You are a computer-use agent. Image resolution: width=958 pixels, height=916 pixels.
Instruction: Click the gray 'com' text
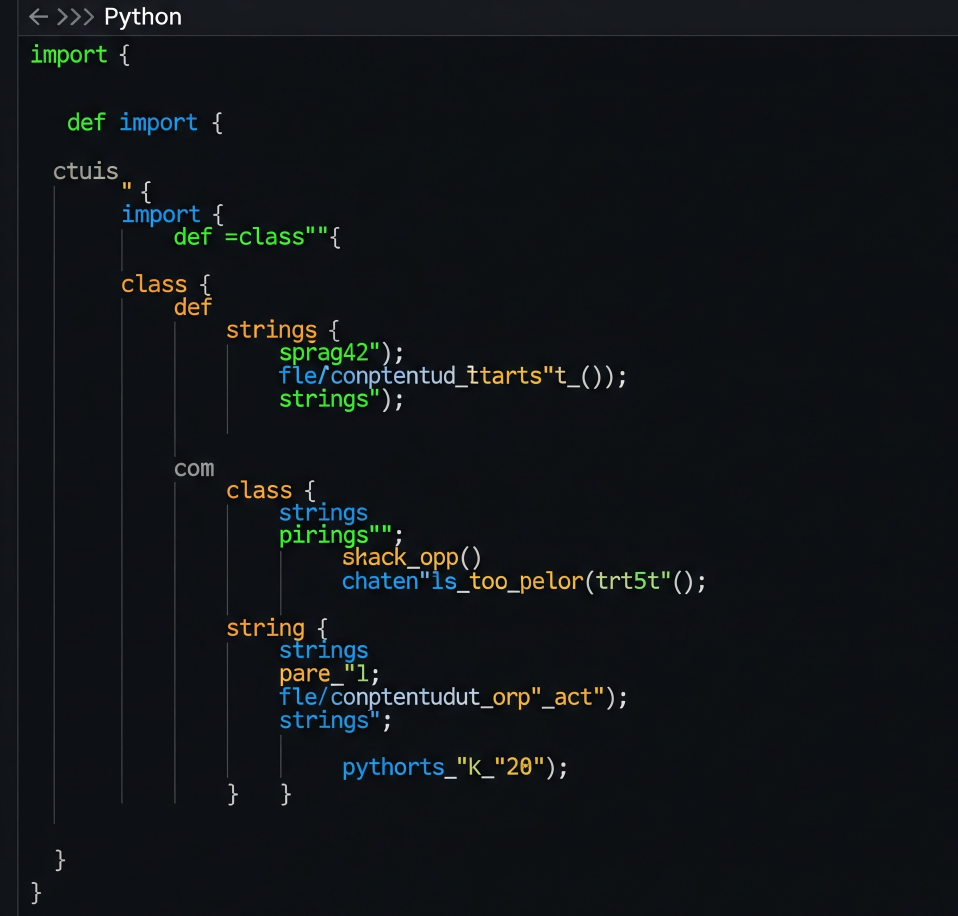pos(194,469)
